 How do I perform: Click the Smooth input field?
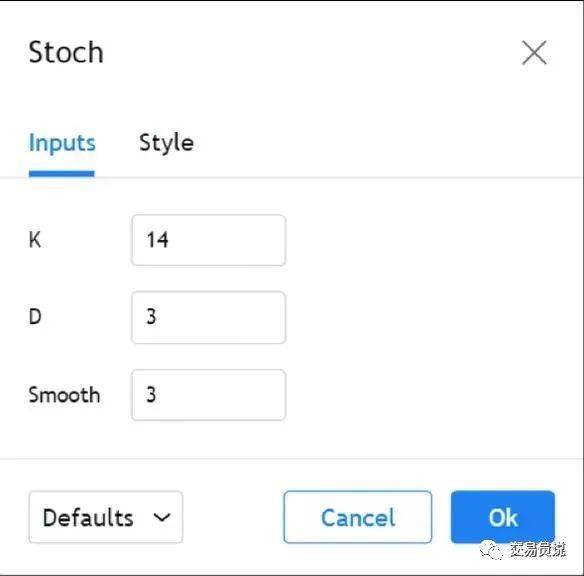[x=209, y=395]
